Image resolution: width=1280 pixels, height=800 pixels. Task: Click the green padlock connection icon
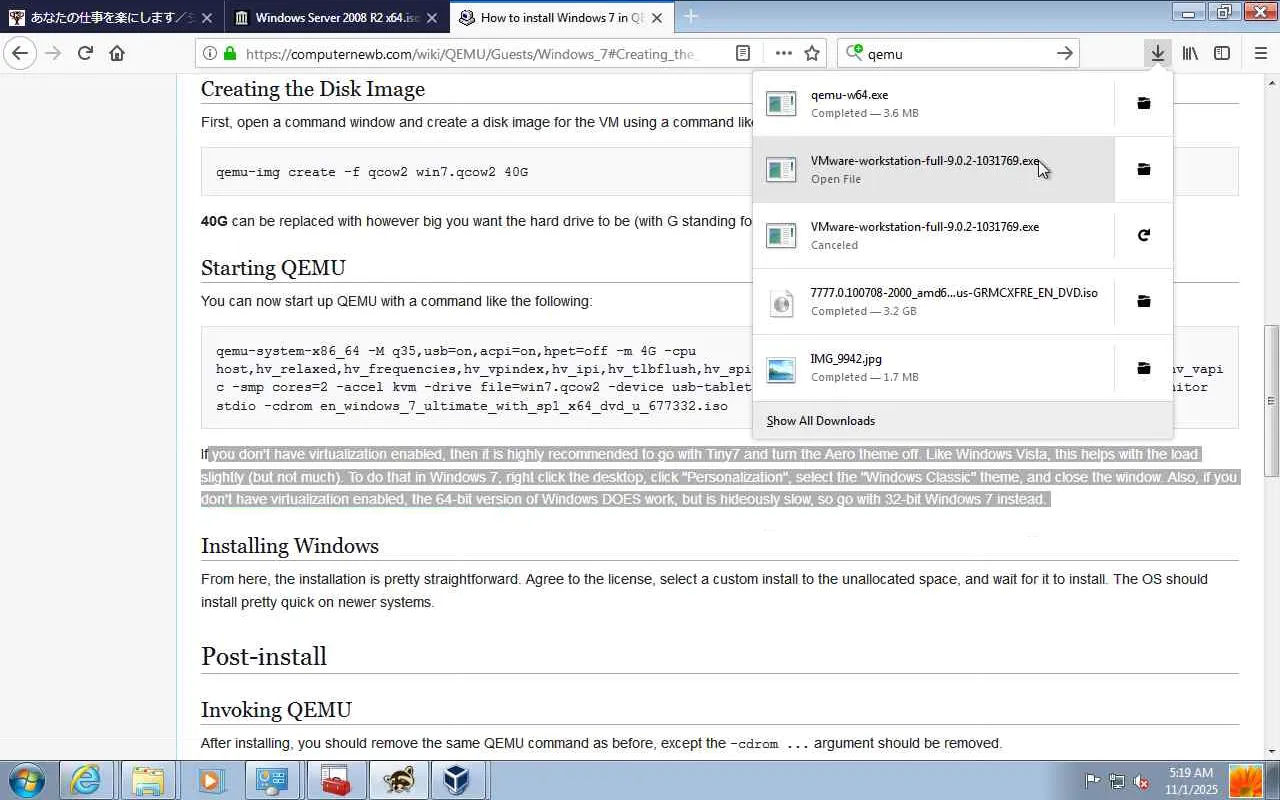click(x=230, y=54)
